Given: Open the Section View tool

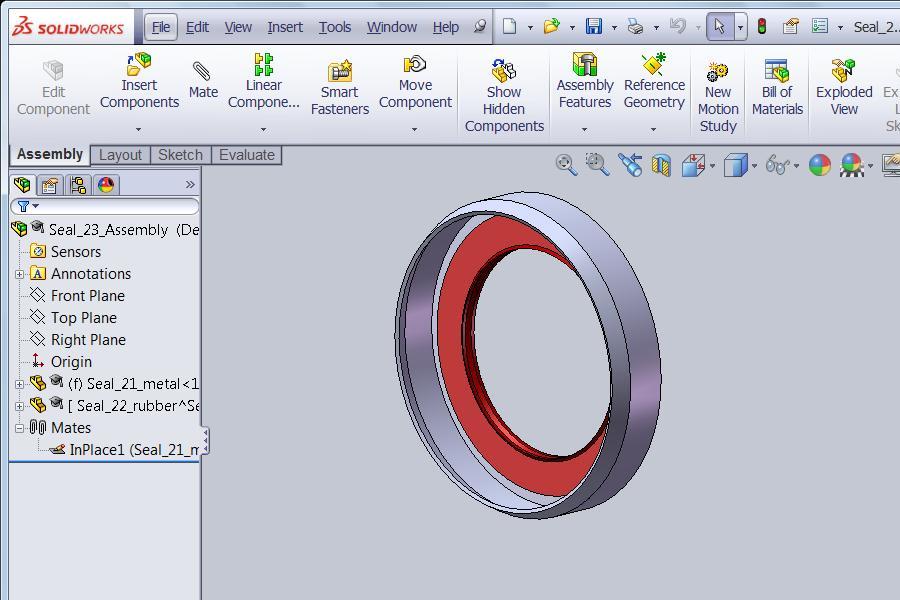Looking at the screenshot, I should 661,165.
